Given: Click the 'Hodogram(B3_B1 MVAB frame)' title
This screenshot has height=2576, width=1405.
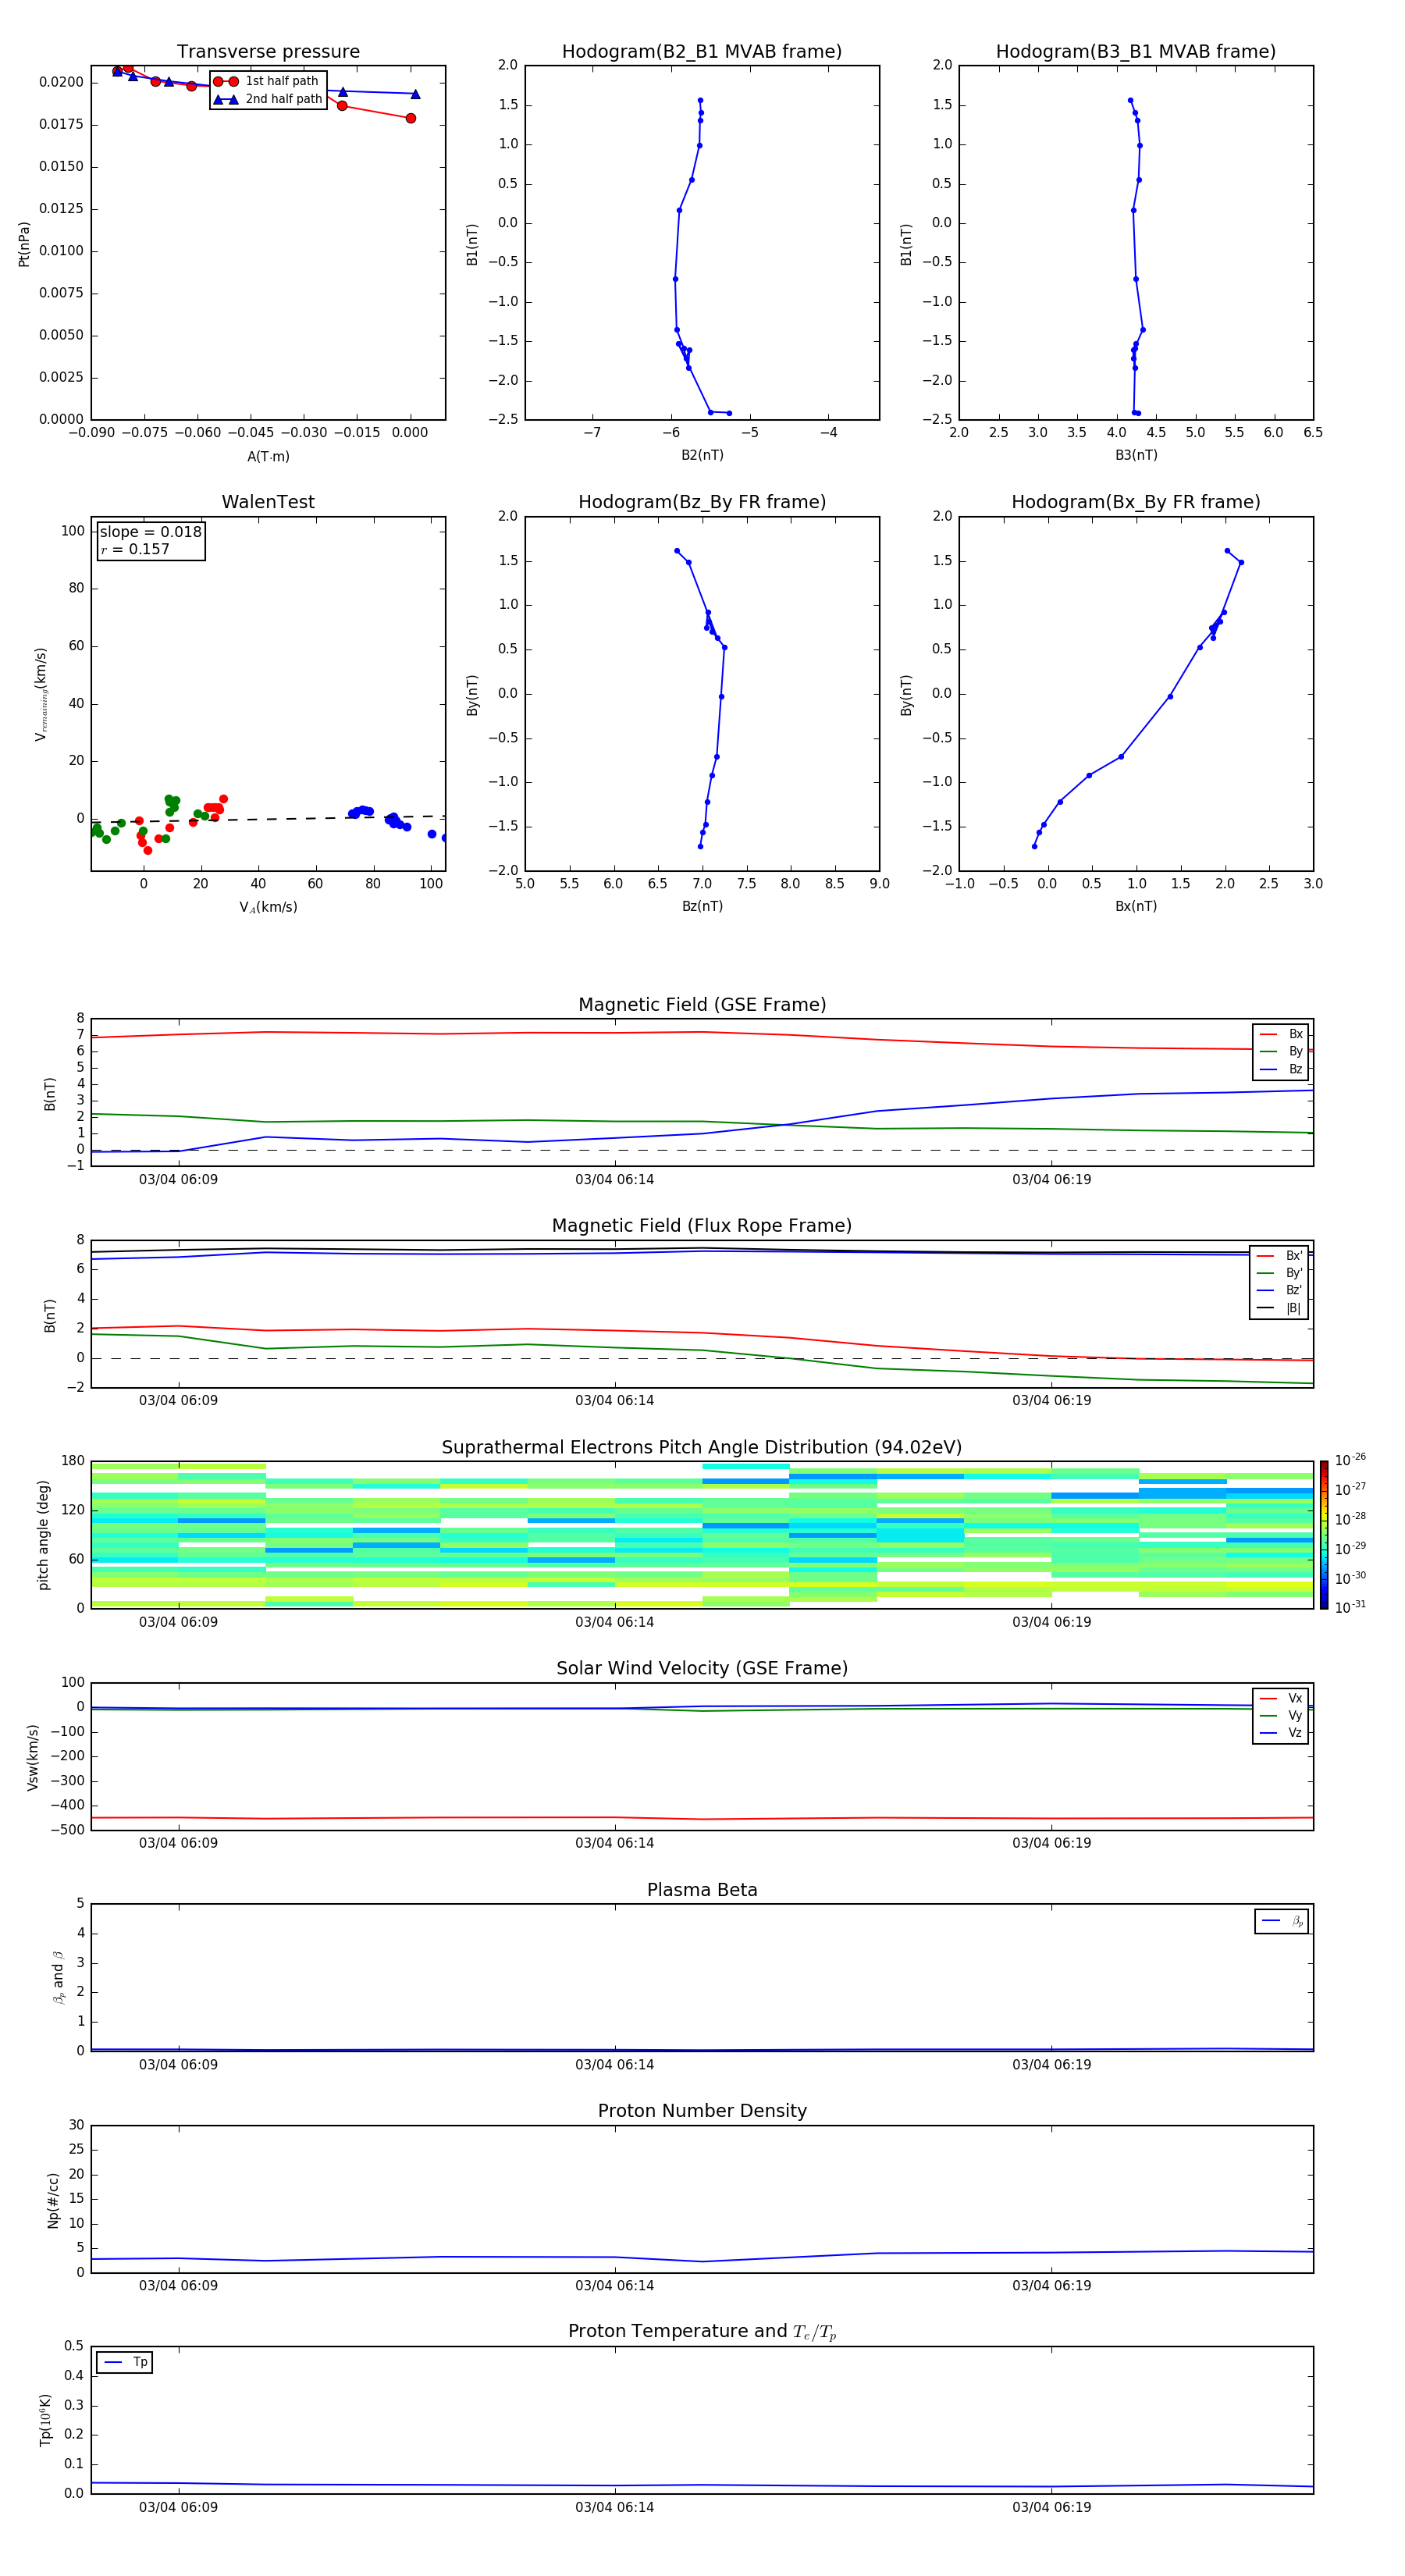Looking at the screenshot, I should tap(1136, 51).
